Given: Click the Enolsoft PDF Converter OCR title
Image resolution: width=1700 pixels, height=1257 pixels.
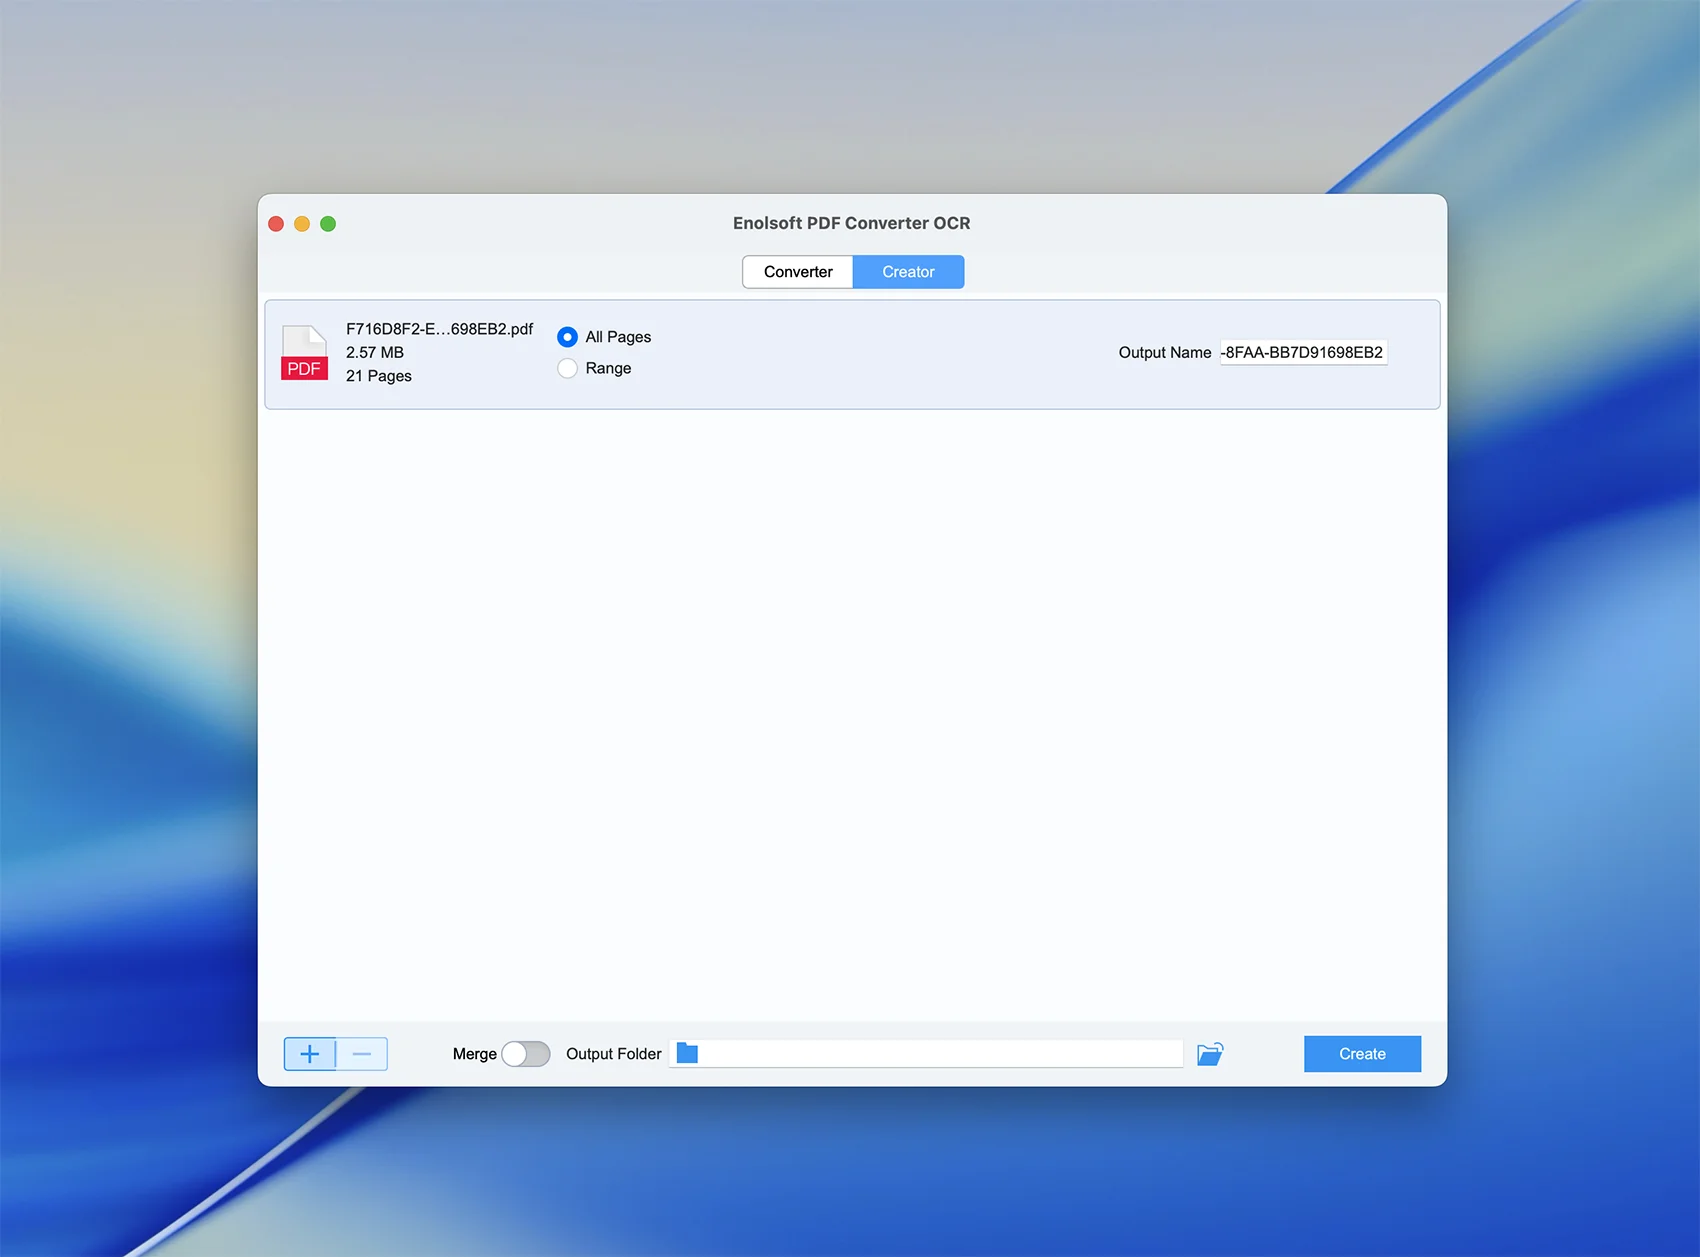Looking at the screenshot, I should 851,223.
